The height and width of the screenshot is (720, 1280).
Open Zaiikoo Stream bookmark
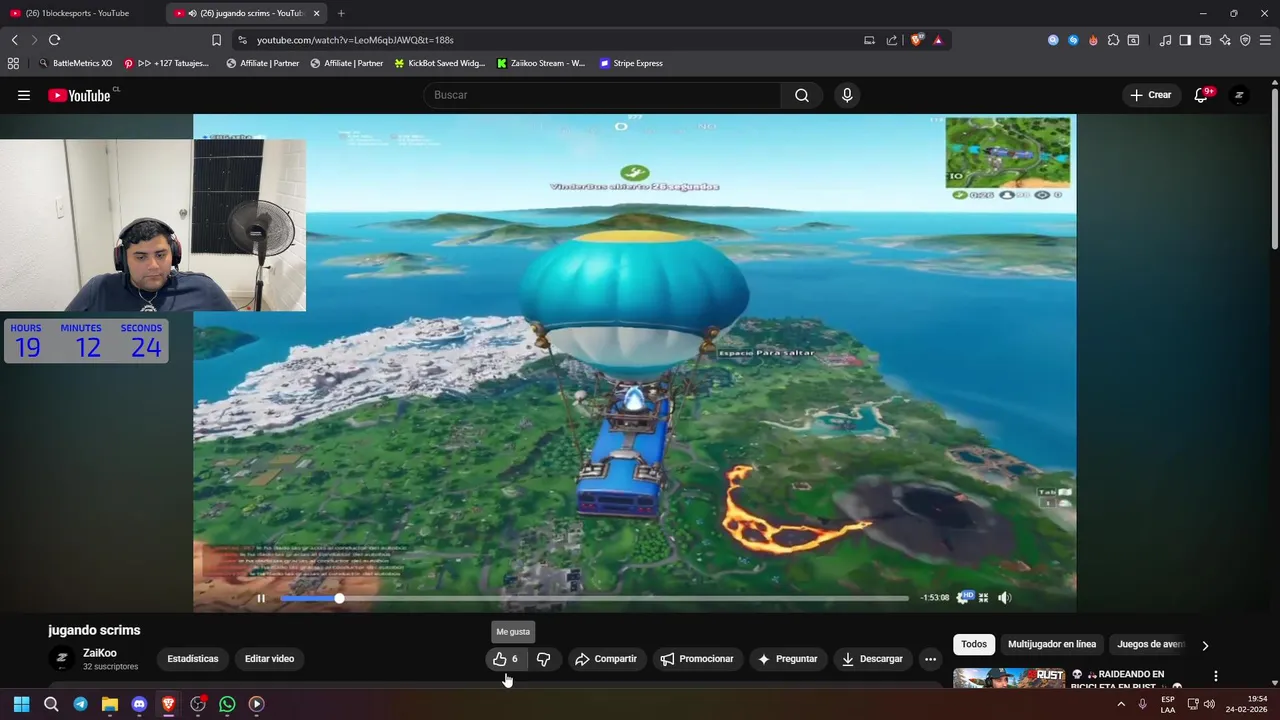click(x=541, y=63)
